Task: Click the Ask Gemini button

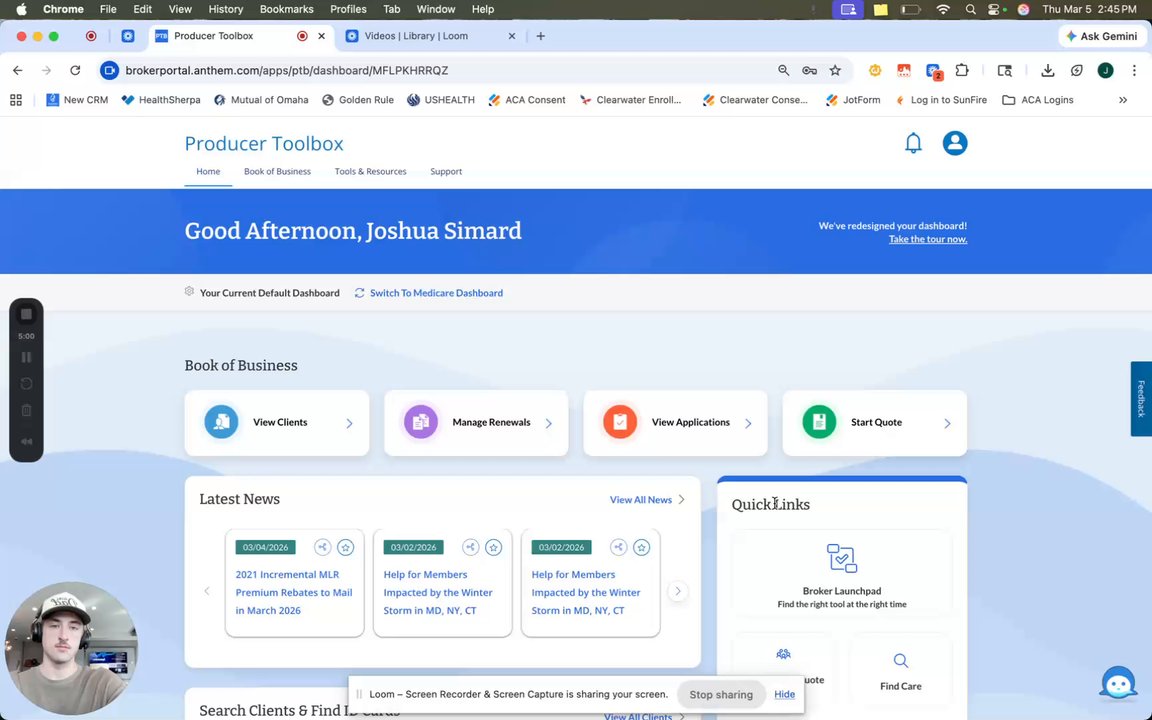Action: point(1103,36)
